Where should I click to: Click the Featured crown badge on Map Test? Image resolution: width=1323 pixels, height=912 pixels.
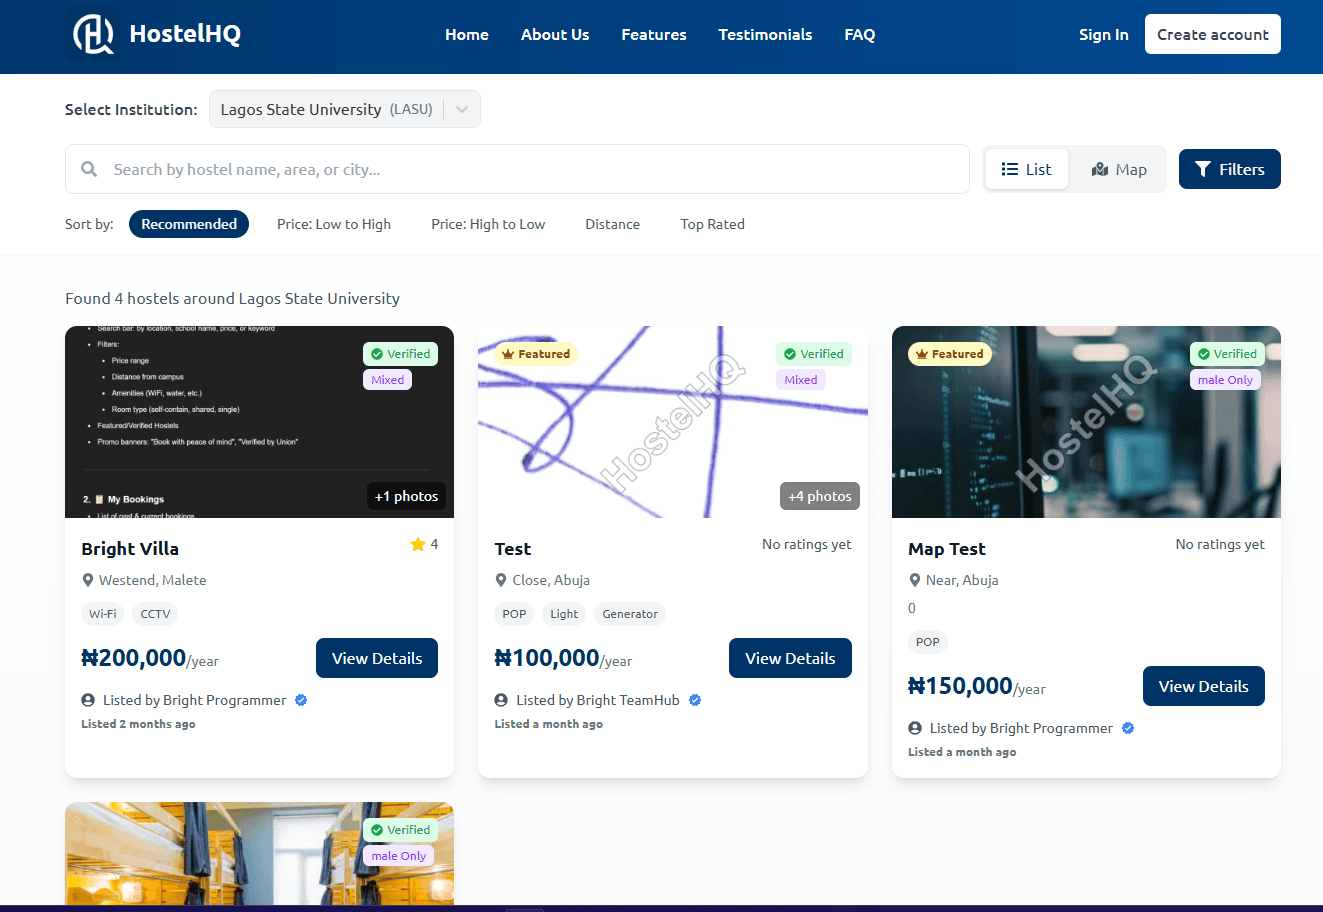pos(949,354)
